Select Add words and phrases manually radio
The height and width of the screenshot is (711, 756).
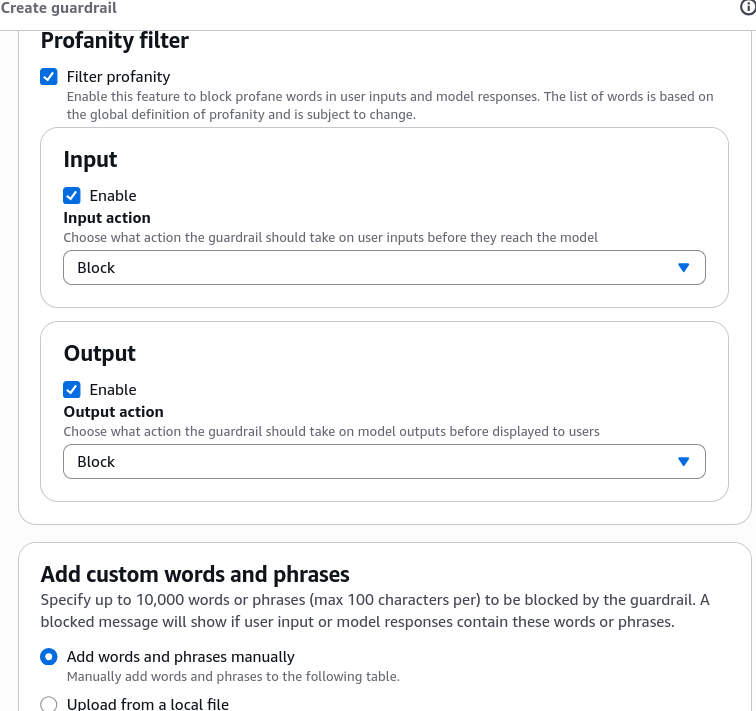pos(49,657)
